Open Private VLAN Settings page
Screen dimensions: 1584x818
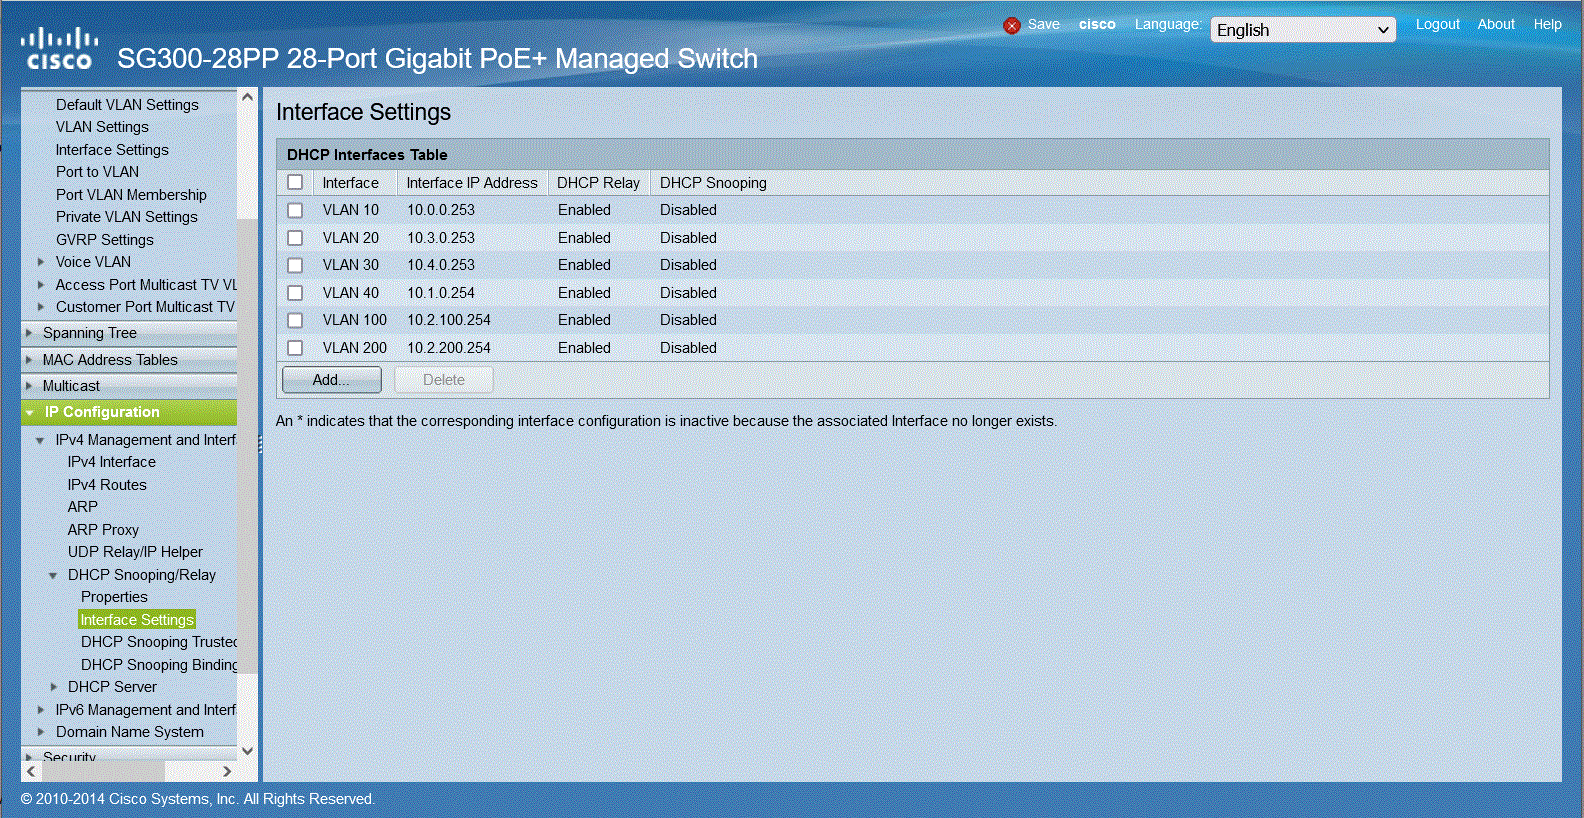[127, 217]
